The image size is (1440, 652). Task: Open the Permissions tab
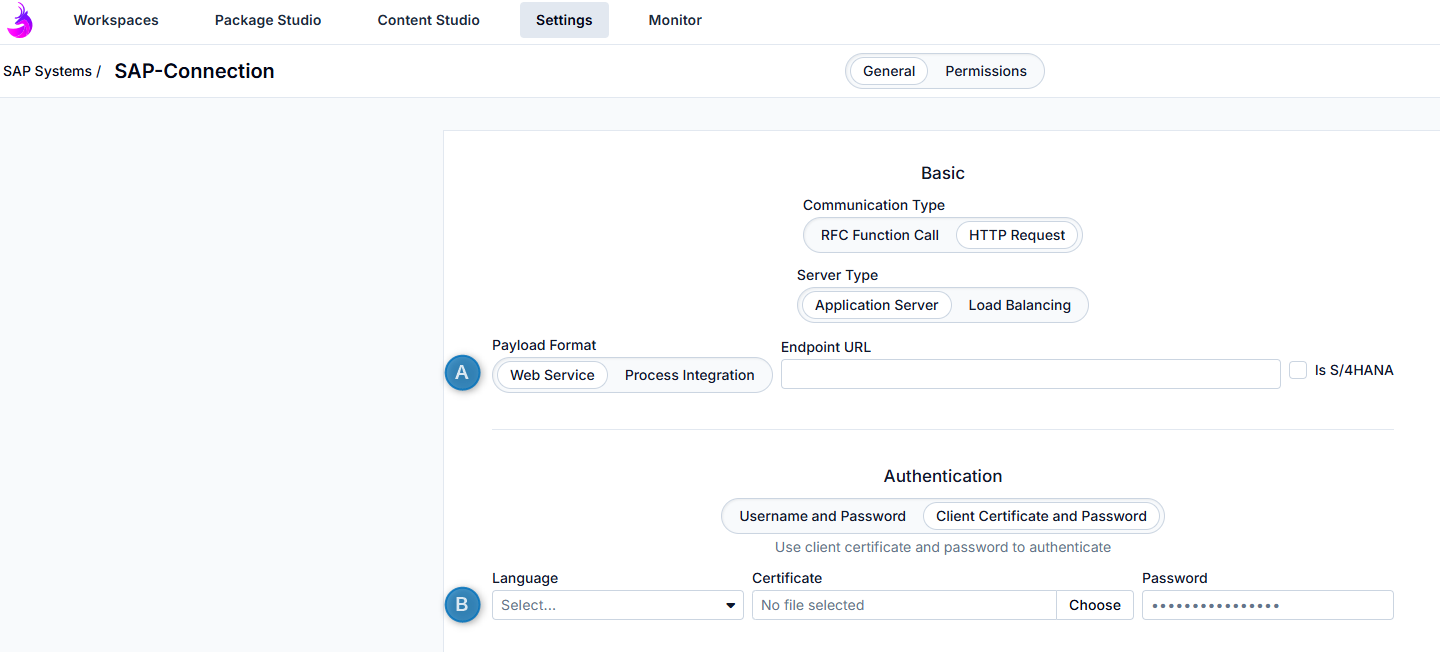(986, 71)
